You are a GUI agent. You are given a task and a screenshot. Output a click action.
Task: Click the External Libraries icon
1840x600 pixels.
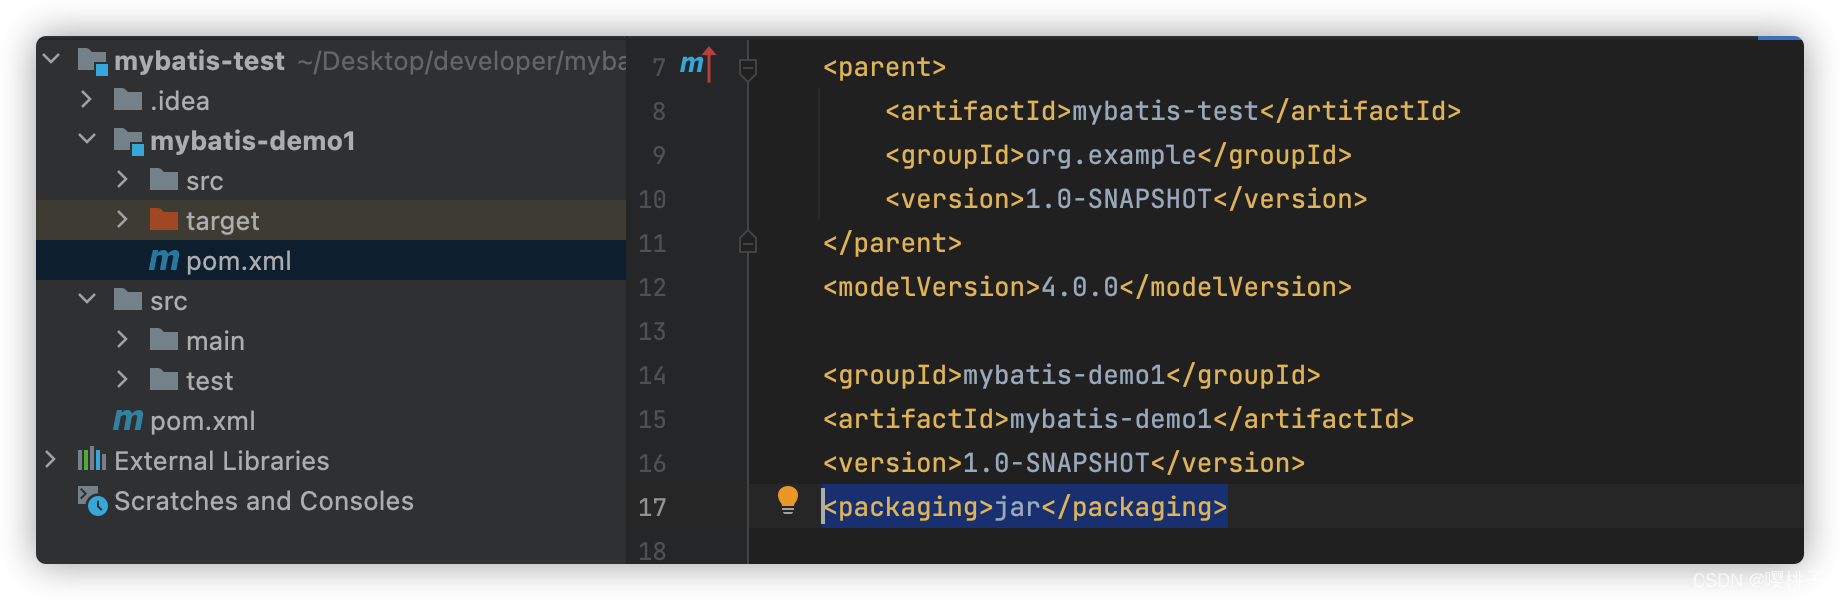pyautogui.click(x=92, y=459)
